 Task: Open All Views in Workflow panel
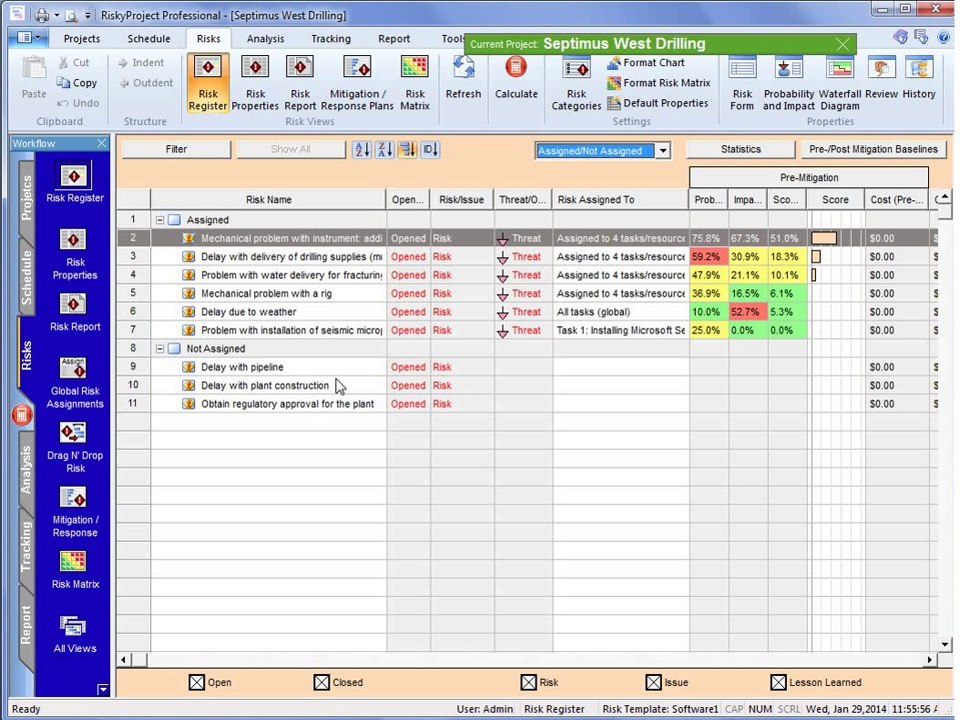[x=75, y=634]
